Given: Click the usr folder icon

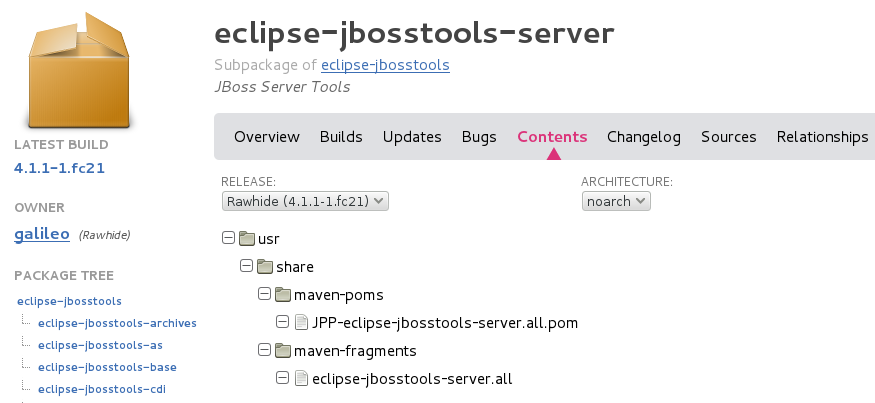Looking at the screenshot, I should pos(246,239).
